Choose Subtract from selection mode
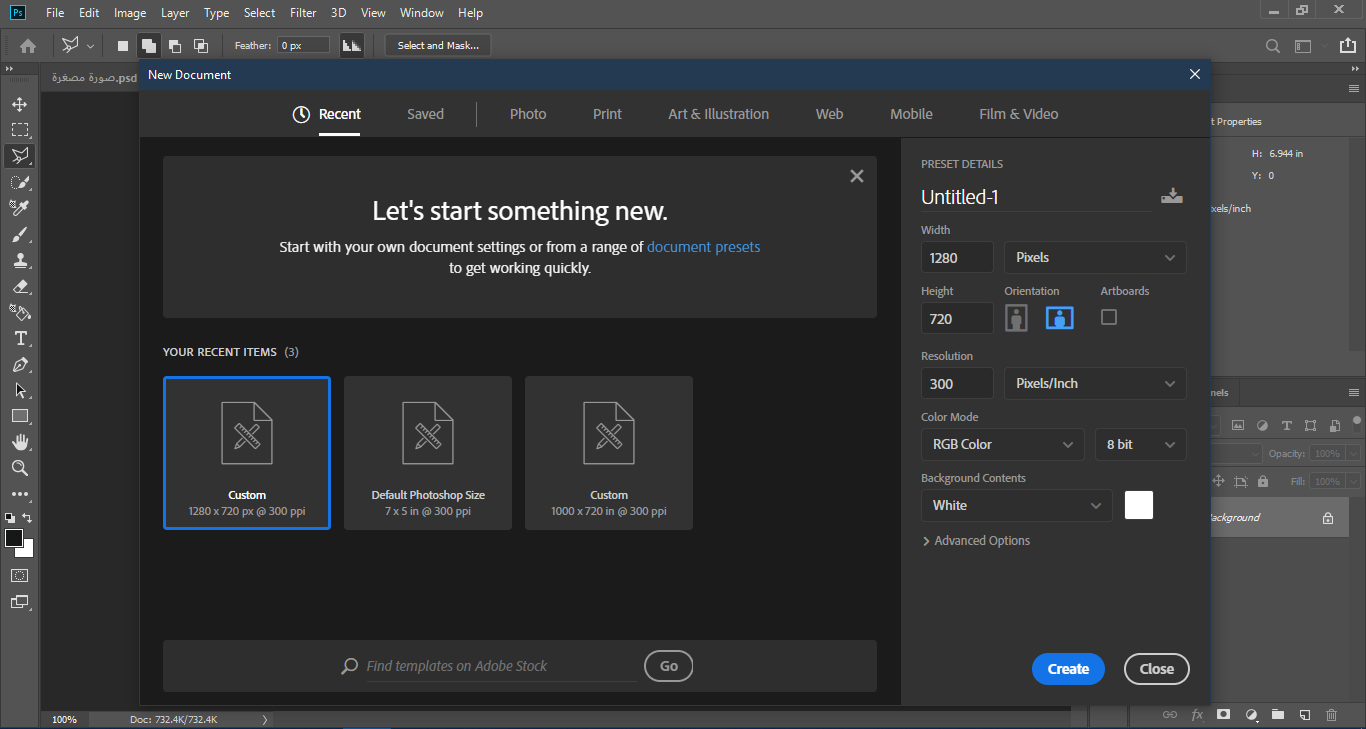1366x729 pixels. [175, 46]
